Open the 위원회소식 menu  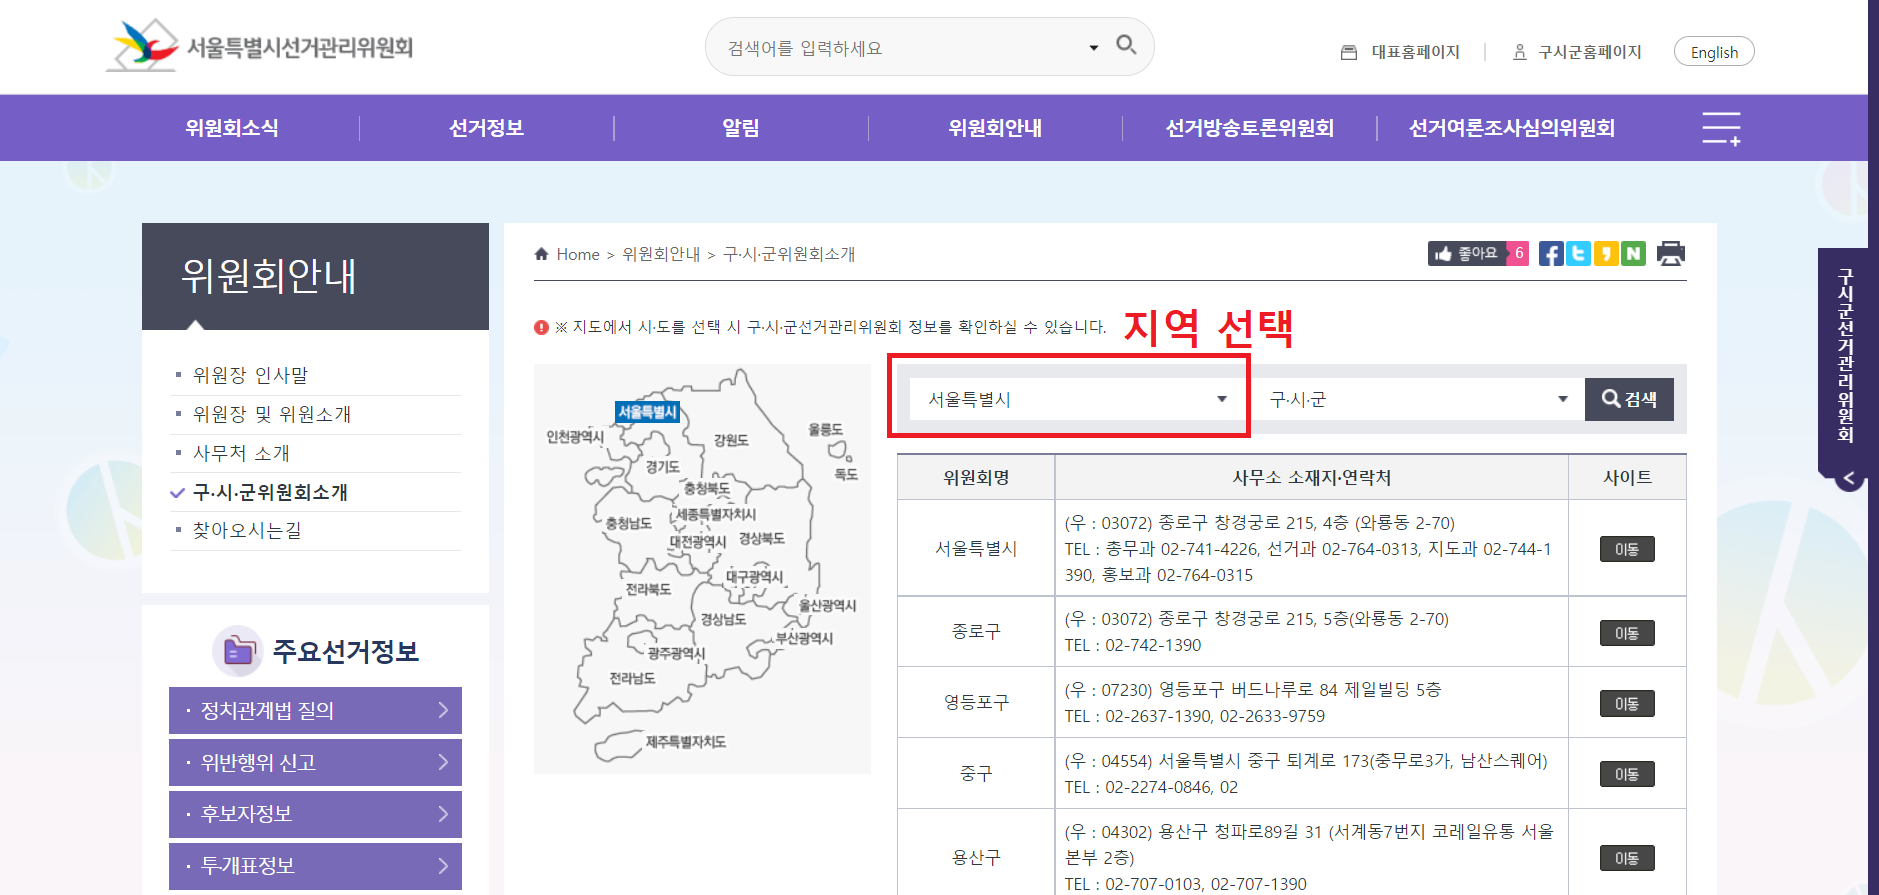click(232, 128)
